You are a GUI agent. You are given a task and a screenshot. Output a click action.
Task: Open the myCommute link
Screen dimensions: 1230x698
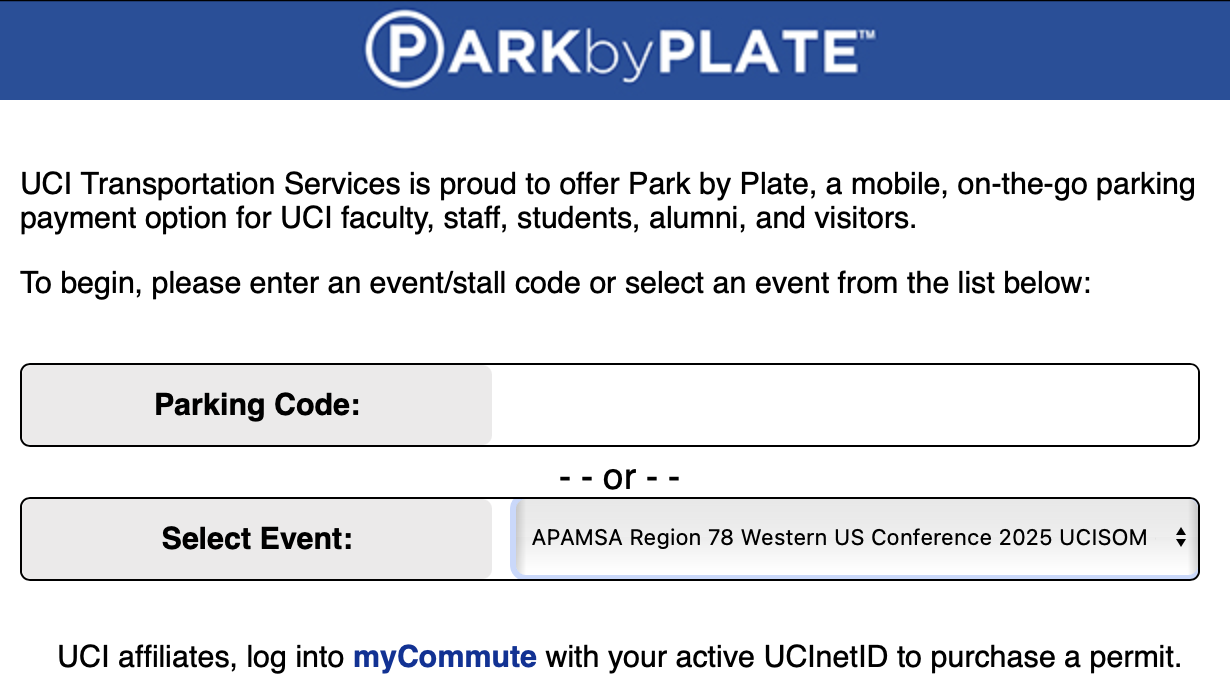[445, 657]
